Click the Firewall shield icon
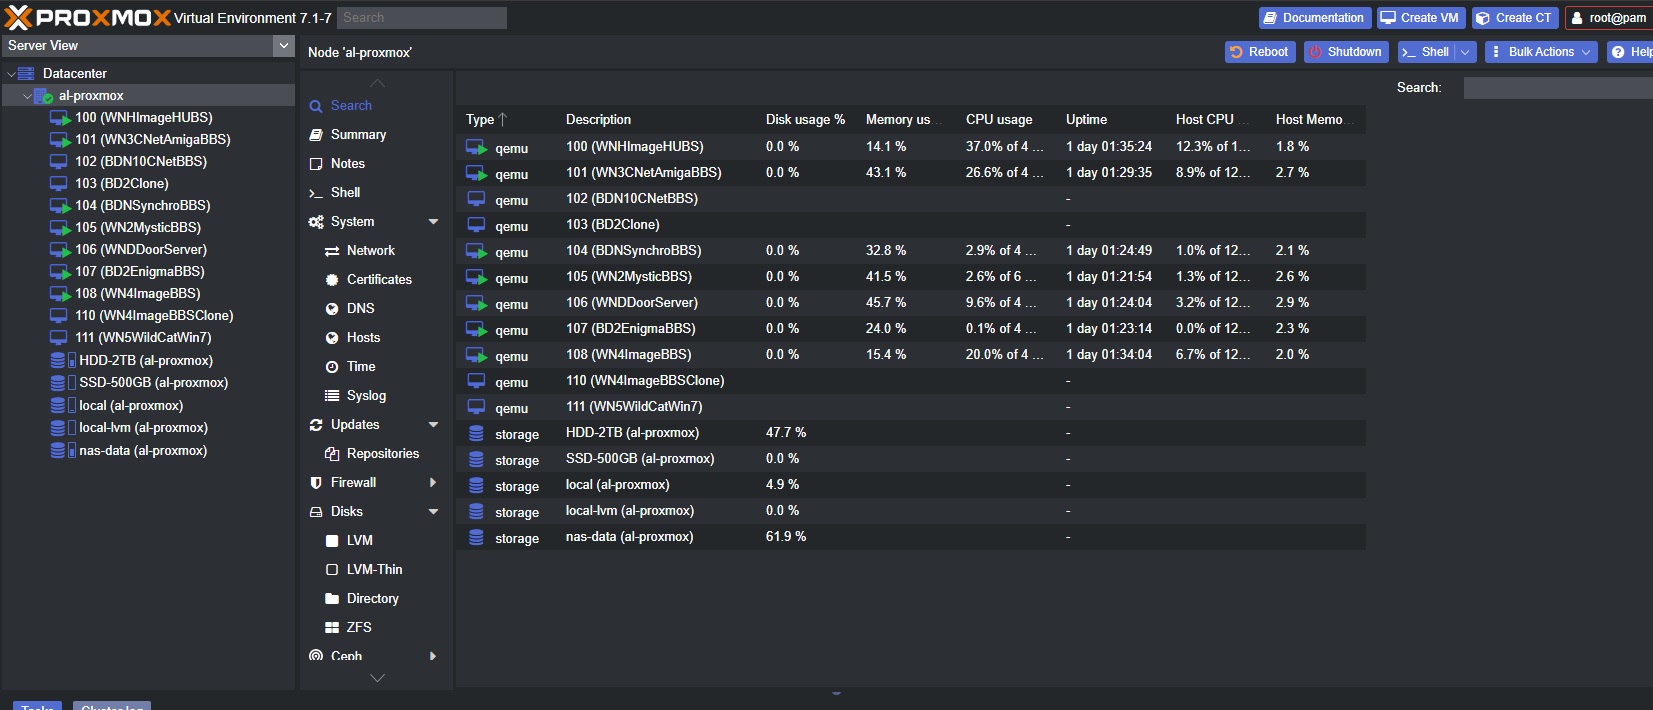This screenshot has height=710, width=1653. 316,483
